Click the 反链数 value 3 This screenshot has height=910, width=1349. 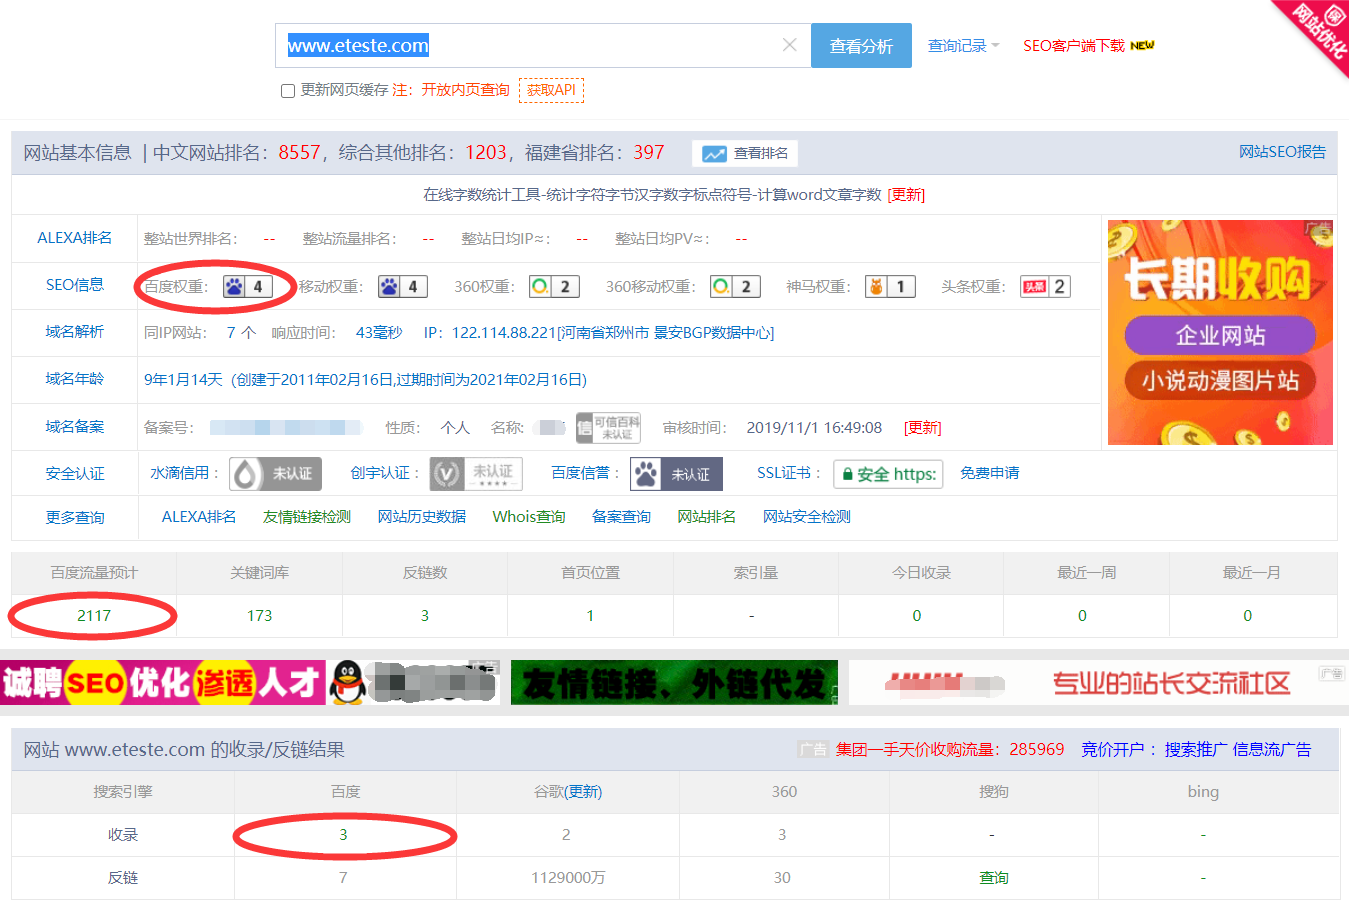point(425,616)
